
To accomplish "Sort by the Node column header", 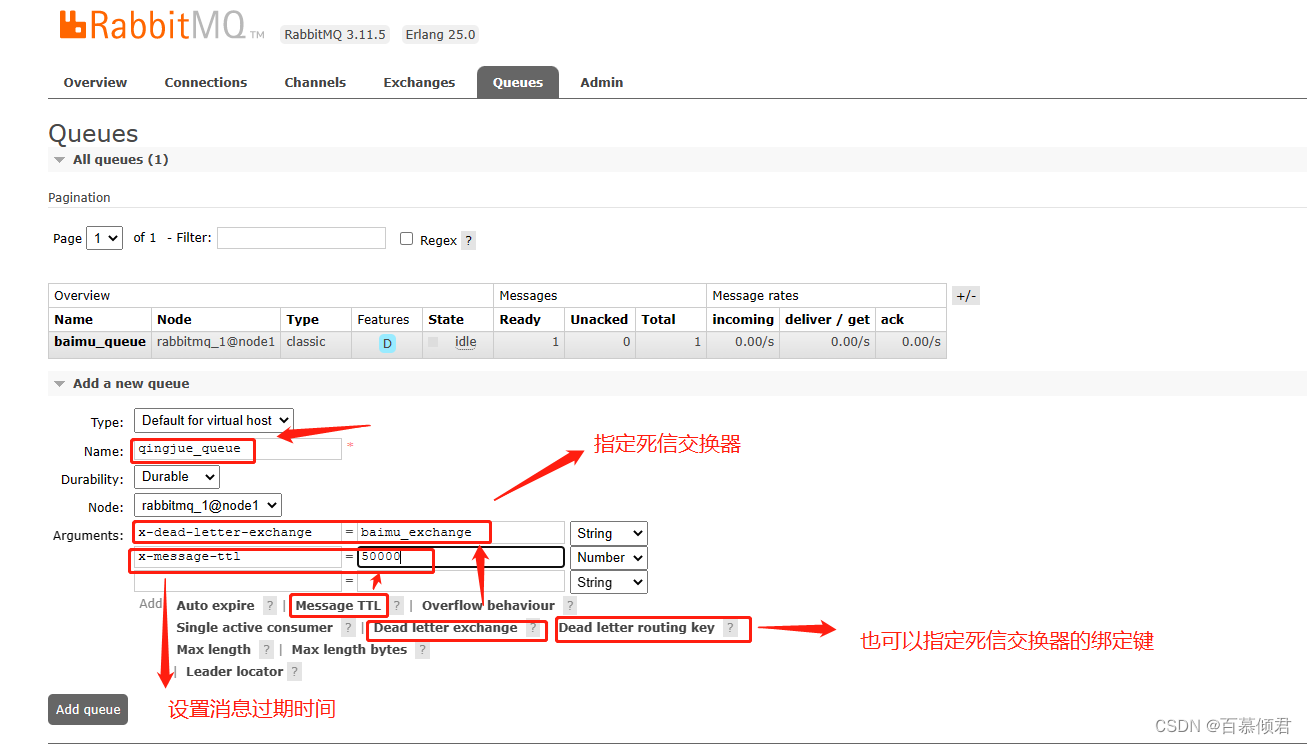I will coord(174,319).
